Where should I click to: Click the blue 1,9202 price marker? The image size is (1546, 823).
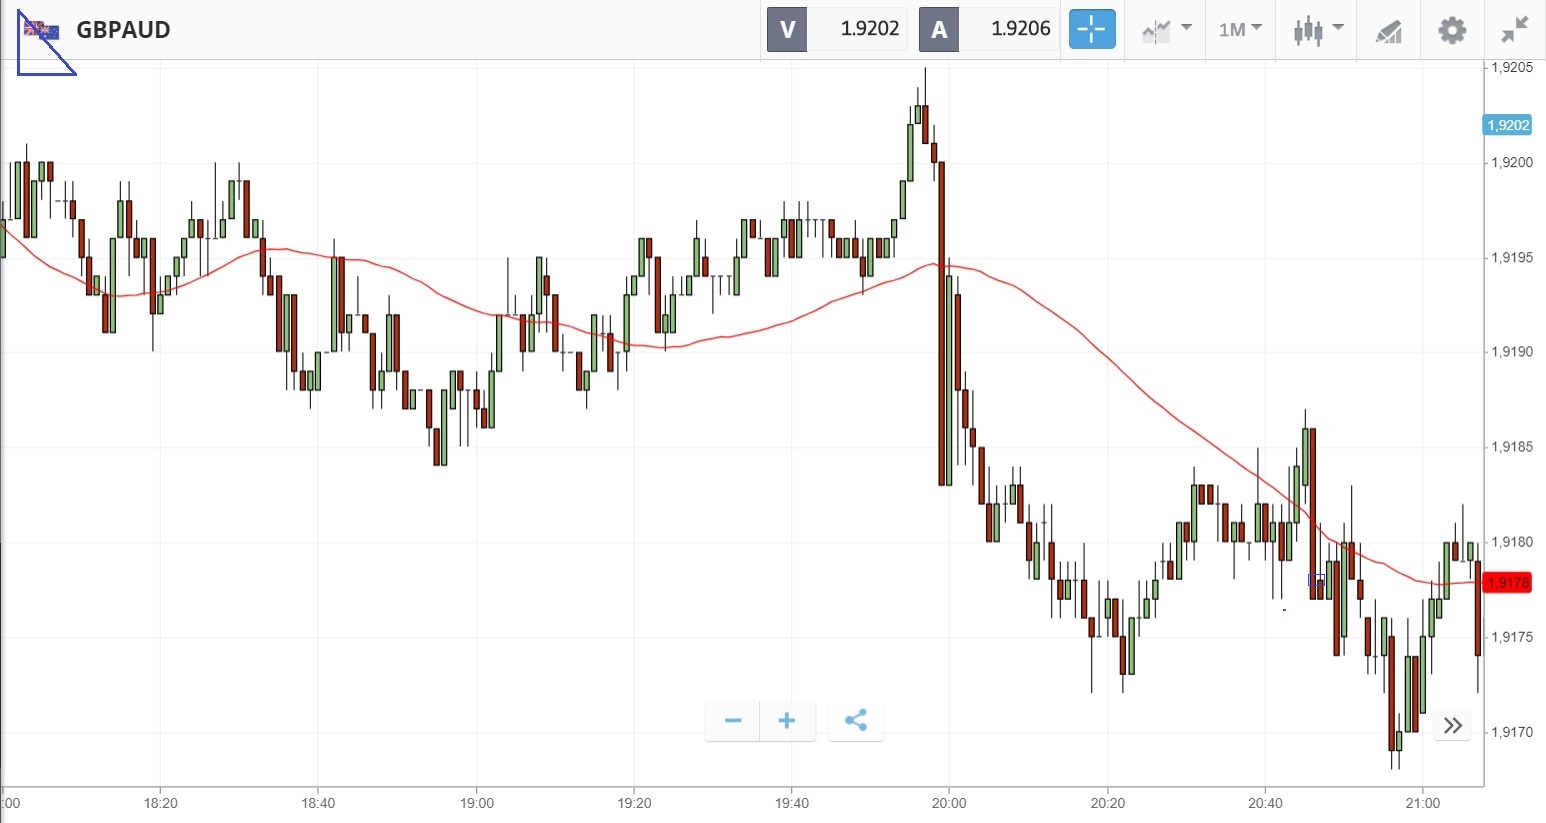(x=1507, y=125)
